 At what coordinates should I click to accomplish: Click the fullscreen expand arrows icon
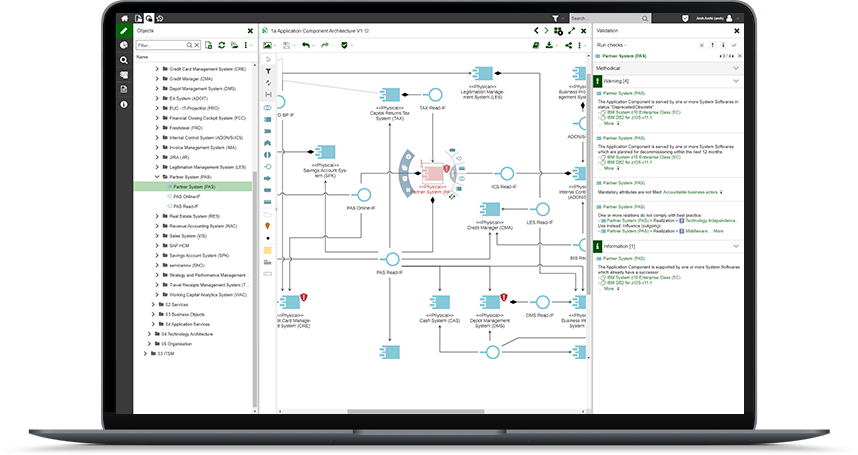570,31
